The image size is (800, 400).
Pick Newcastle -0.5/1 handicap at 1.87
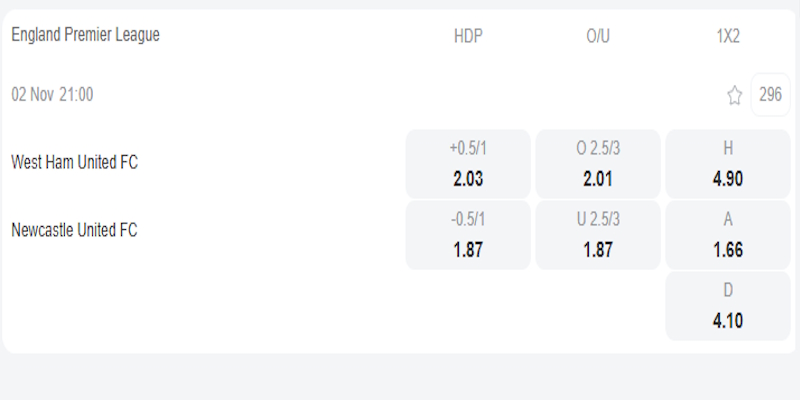(x=468, y=235)
